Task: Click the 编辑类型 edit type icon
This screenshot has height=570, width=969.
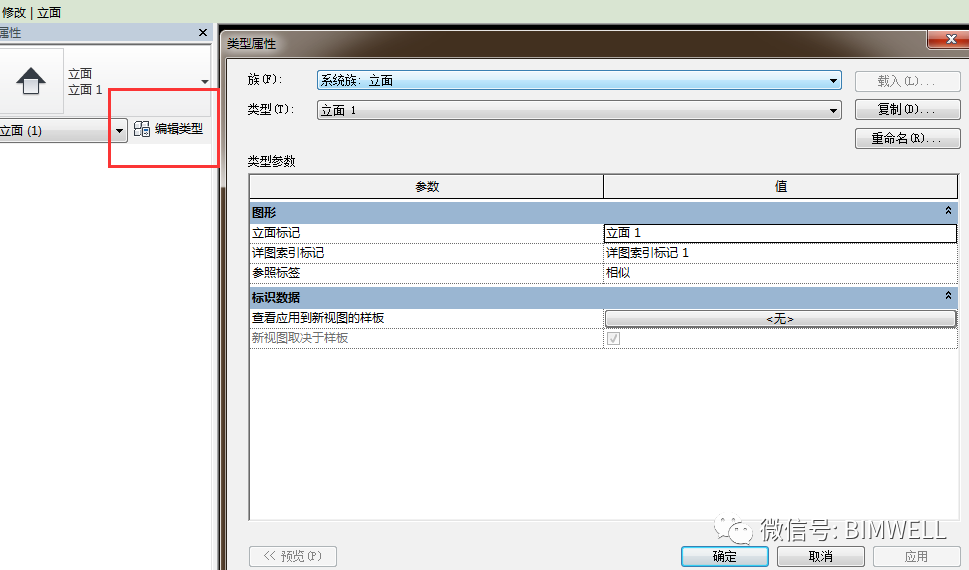Action: point(142,129)
